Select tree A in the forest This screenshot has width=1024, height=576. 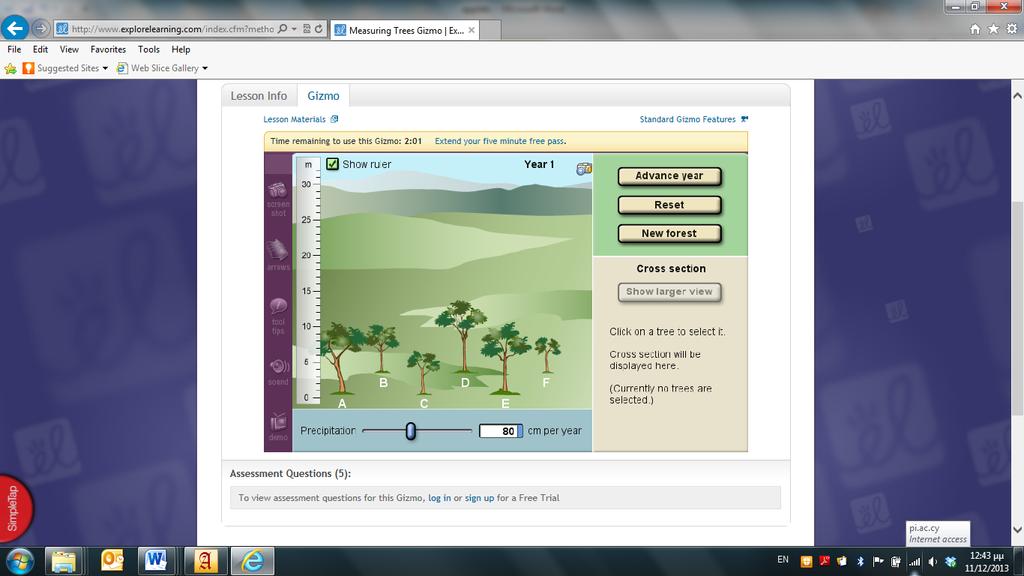[340, 358]
